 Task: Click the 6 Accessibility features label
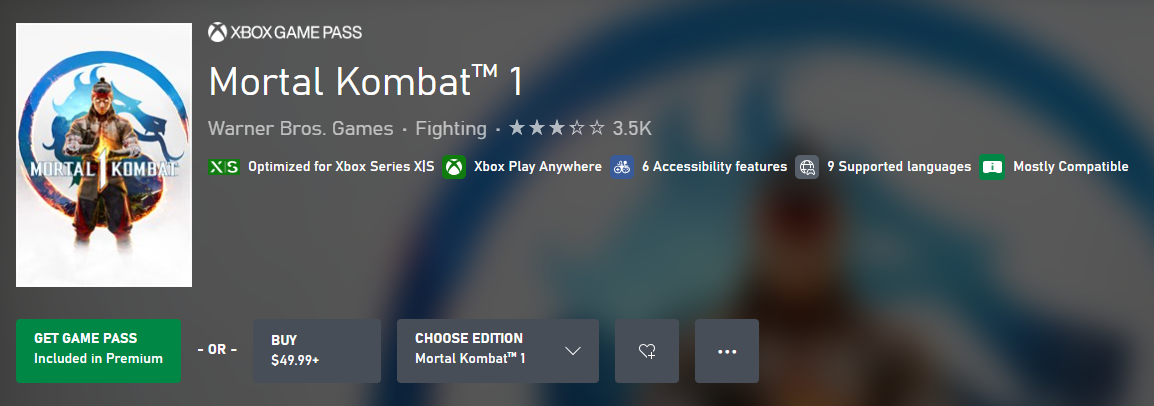(714, 167)
